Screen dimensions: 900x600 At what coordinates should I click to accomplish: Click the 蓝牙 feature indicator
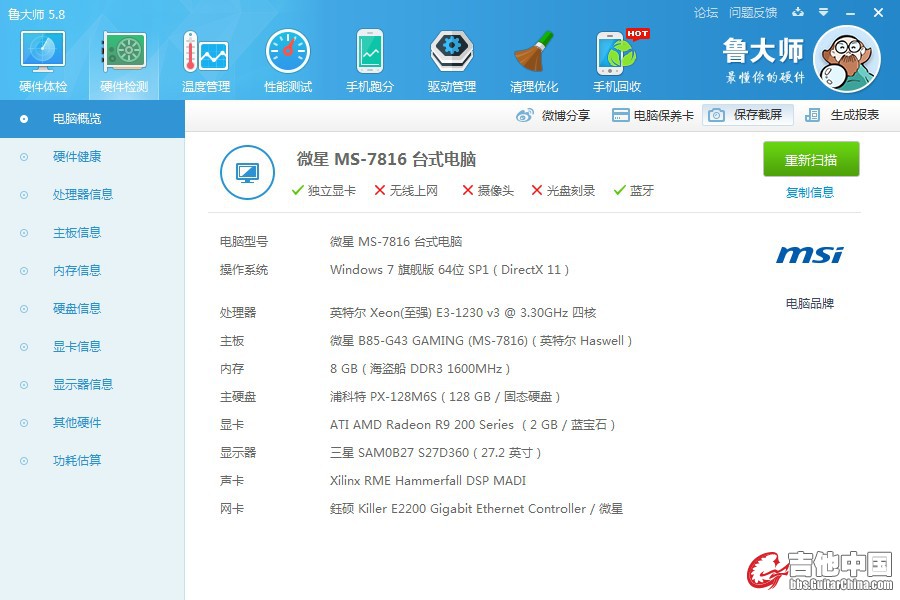[634, 191]
